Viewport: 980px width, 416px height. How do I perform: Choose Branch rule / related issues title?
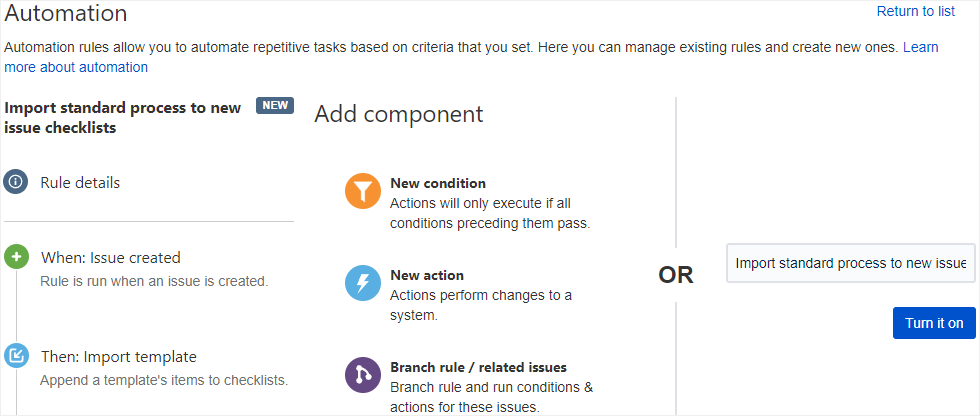pyautogui.click(x=478, y=367)
